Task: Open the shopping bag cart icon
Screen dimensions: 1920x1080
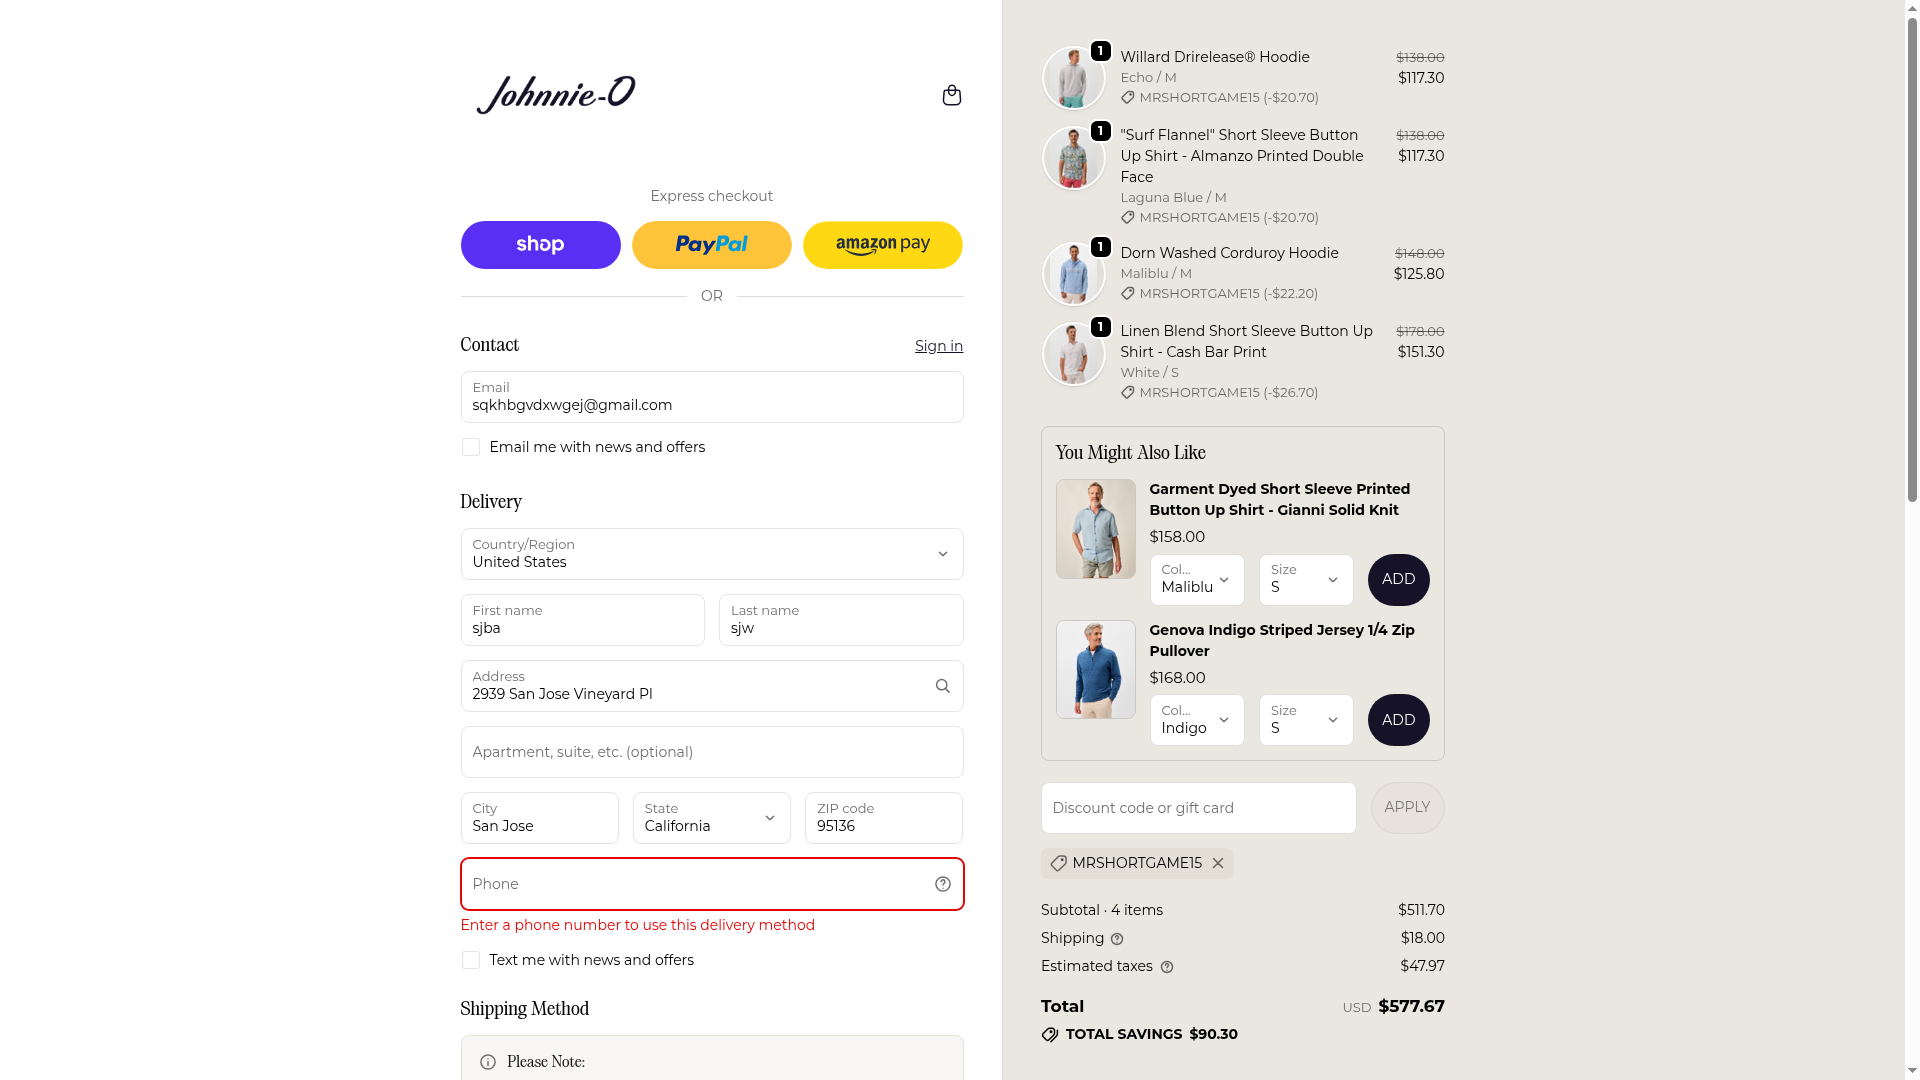Action: click(x=951, y=95)
